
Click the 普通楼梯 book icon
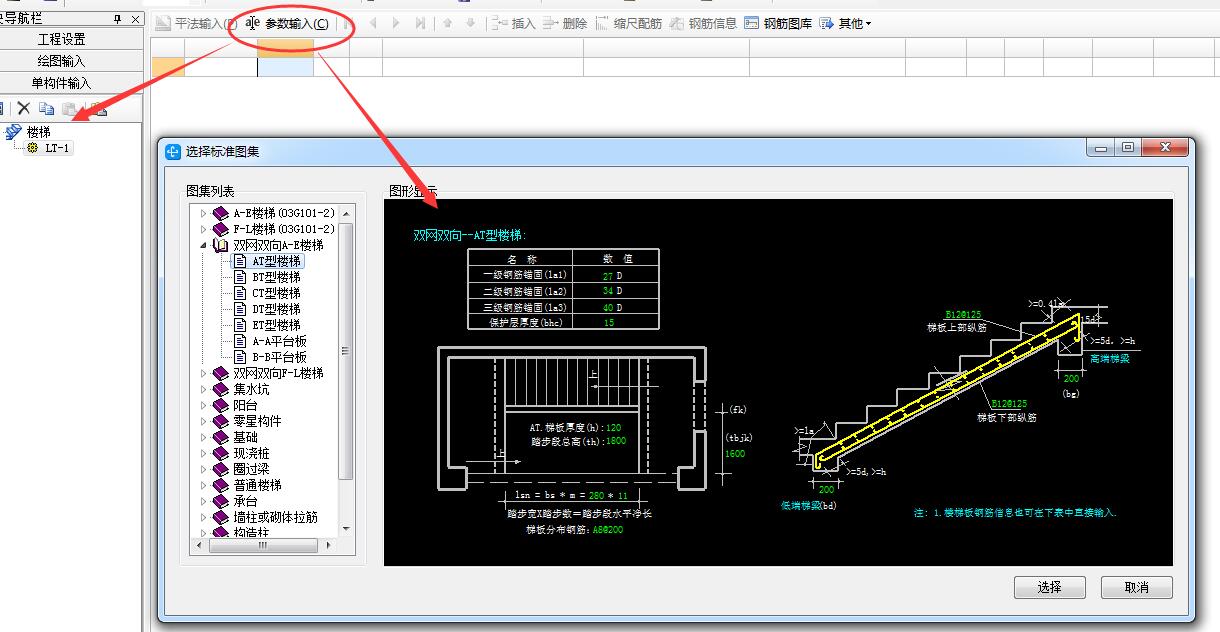(221, 485)
